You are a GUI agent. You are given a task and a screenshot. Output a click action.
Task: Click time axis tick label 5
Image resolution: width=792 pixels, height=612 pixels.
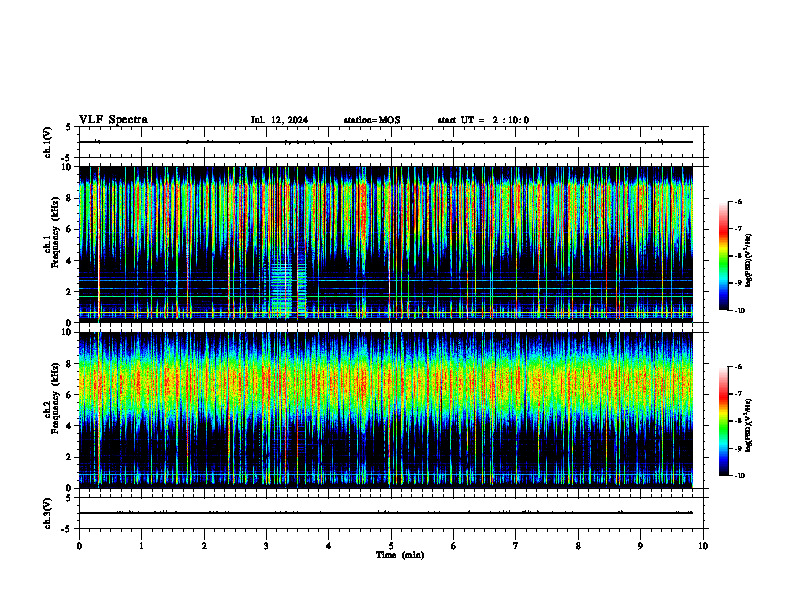click(391, 546)
